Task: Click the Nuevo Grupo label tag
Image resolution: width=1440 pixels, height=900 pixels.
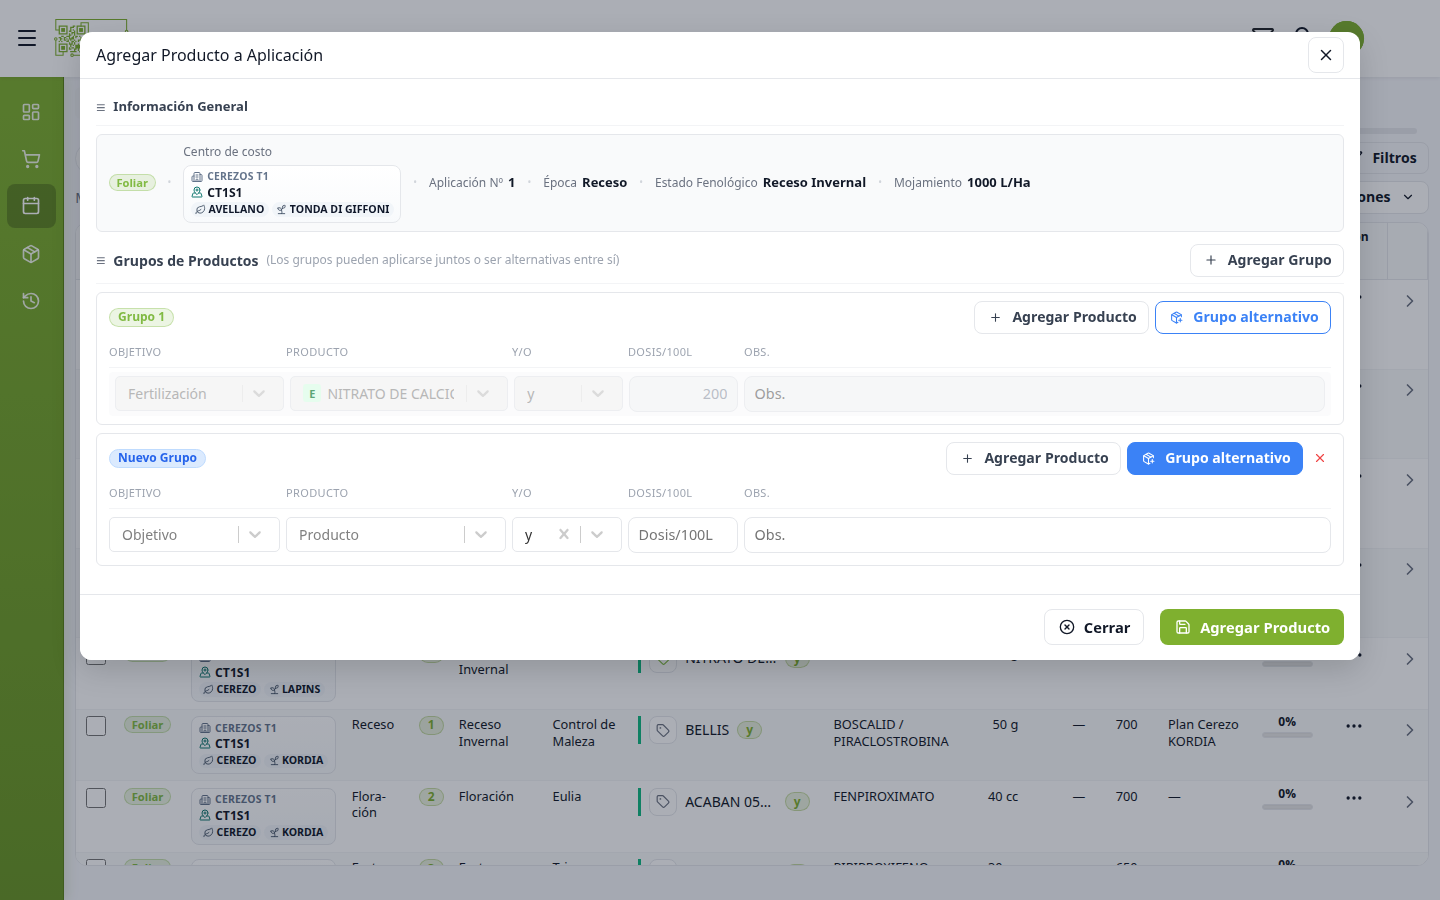Action: 157,458
